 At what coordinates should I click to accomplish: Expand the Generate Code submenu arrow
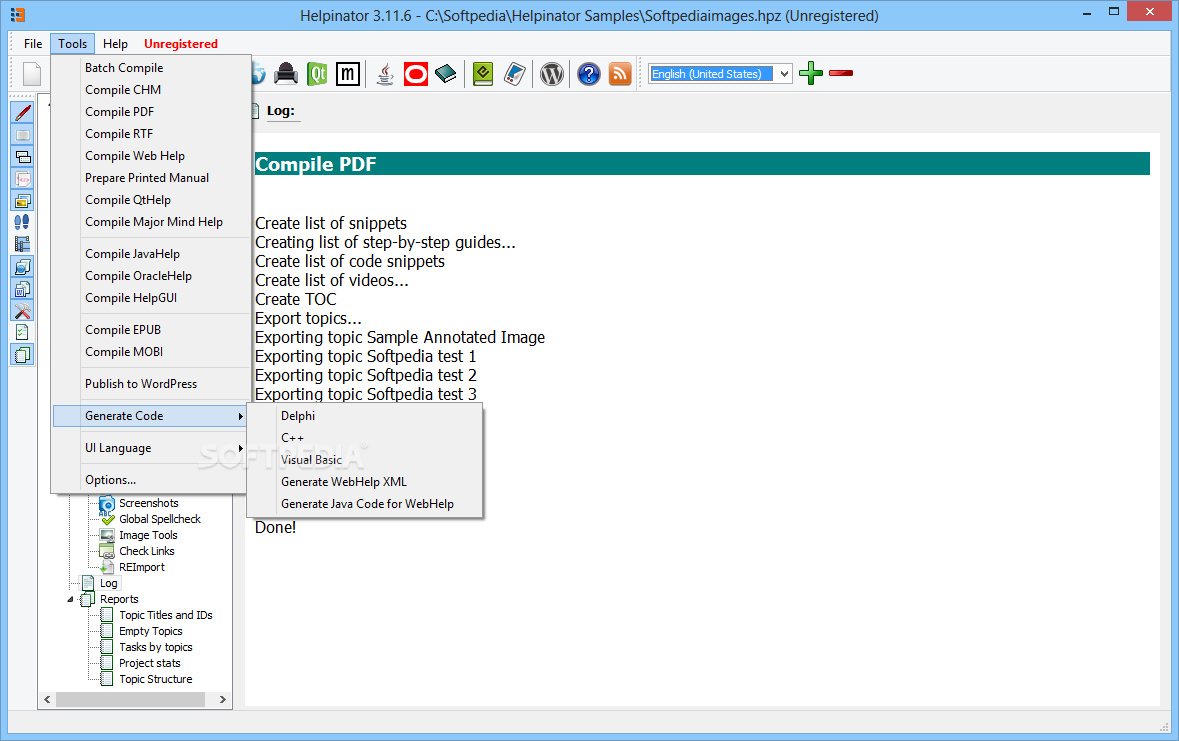(241, 416)
